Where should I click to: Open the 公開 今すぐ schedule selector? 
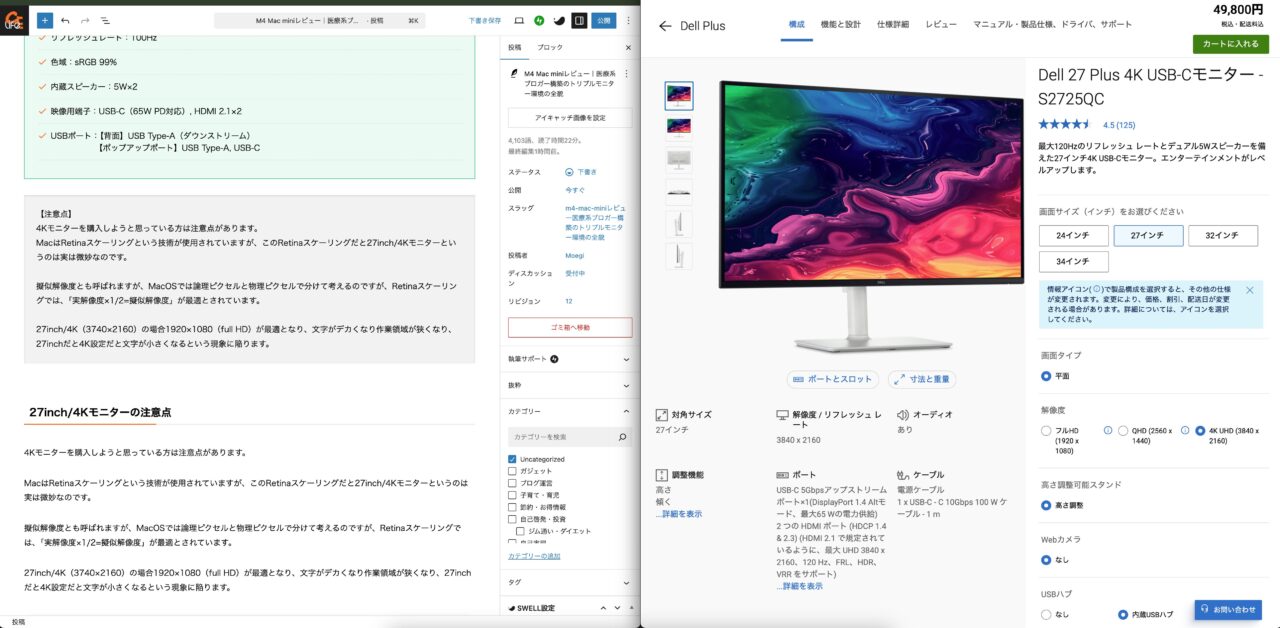(x=575, y=190)
